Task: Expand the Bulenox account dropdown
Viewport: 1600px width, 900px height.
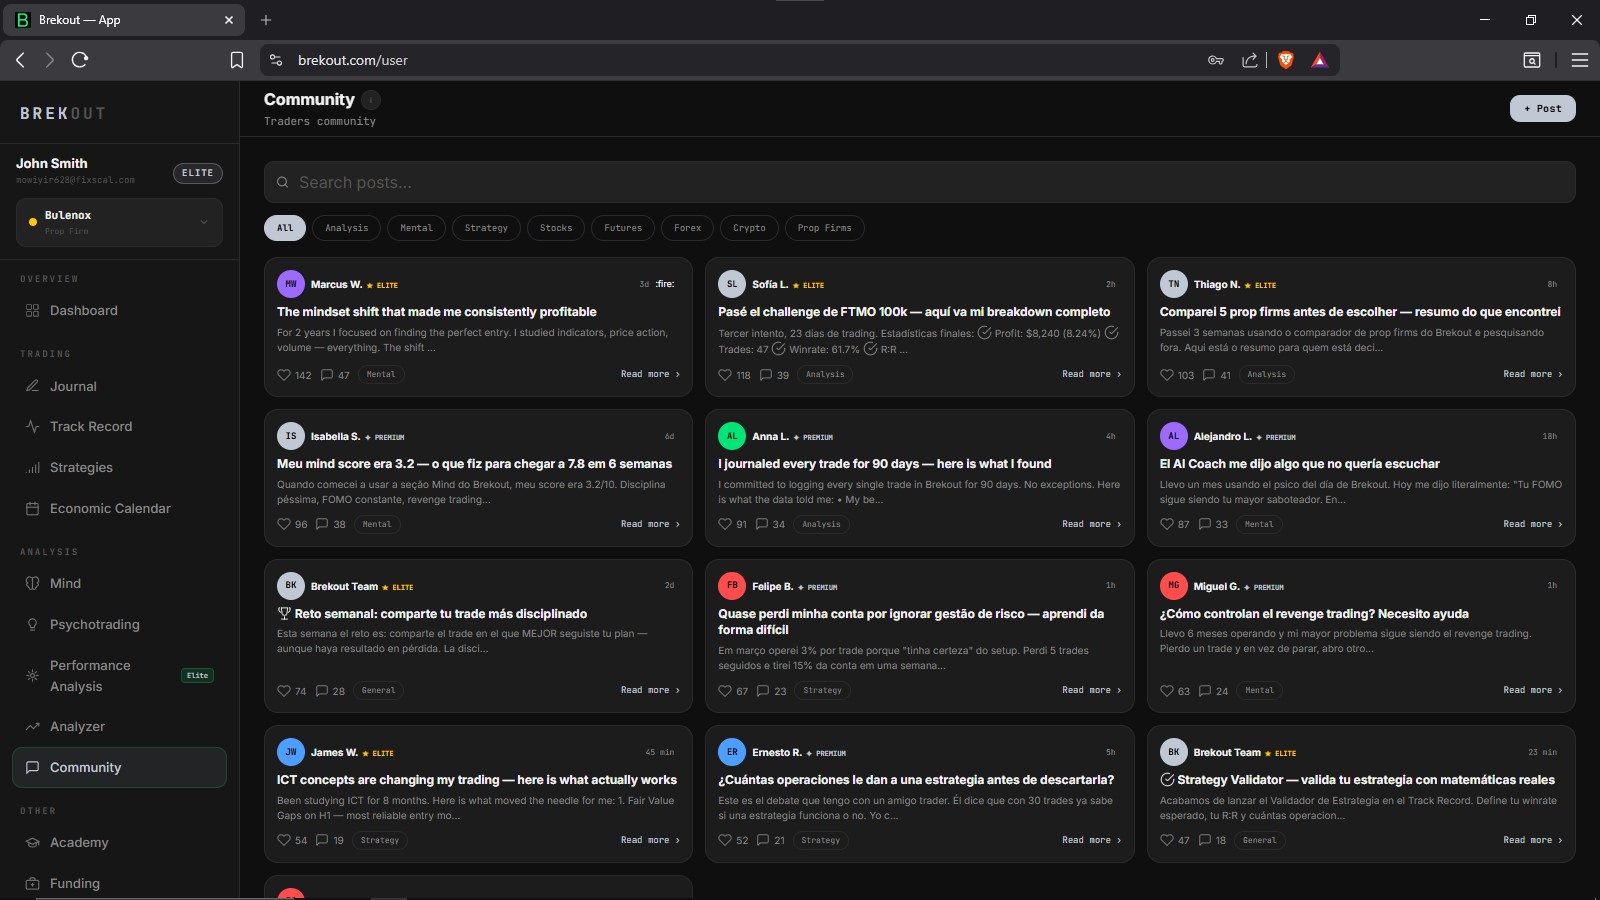Action: pyautogui.click(x=119, y=222)
